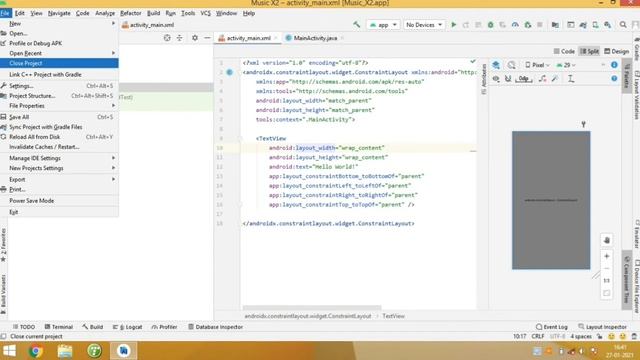Click the phone layout preview canvas
The height and width of the screenshot is (360, 640).
(x=551, y=200)
